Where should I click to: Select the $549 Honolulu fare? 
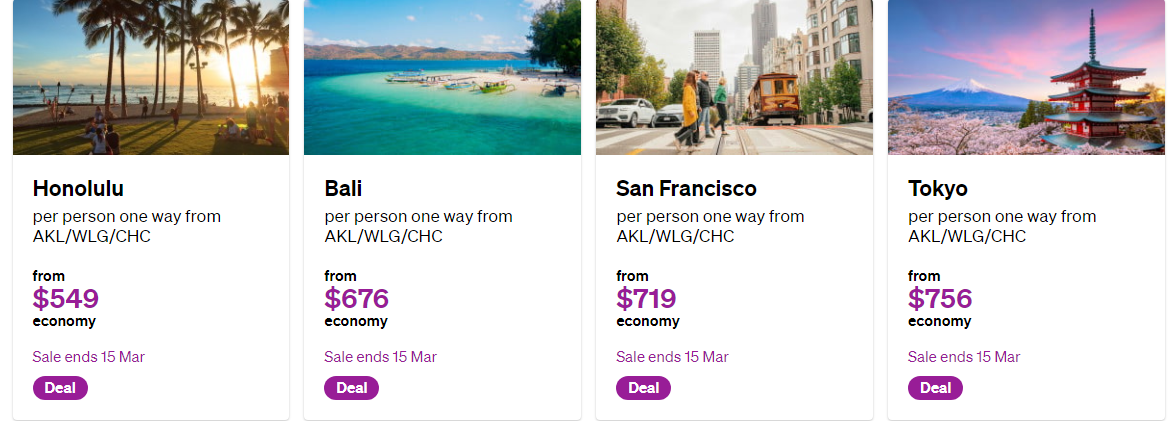66,299
